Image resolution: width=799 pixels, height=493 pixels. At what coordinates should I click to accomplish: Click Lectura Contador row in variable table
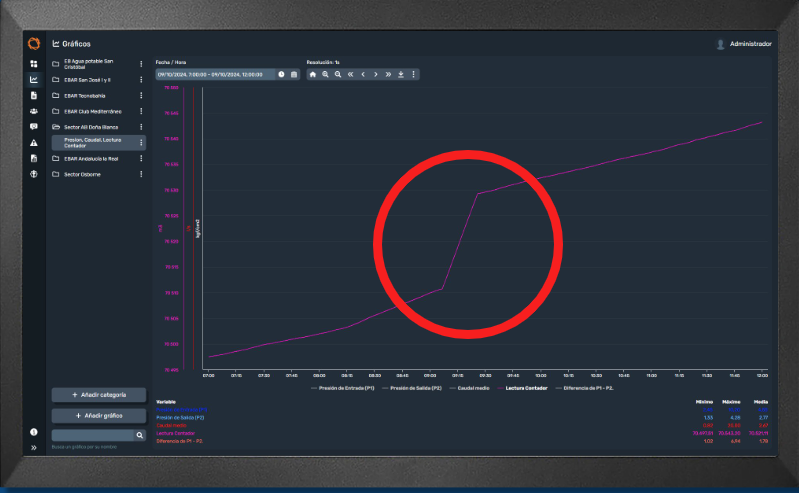click(462, 433)
